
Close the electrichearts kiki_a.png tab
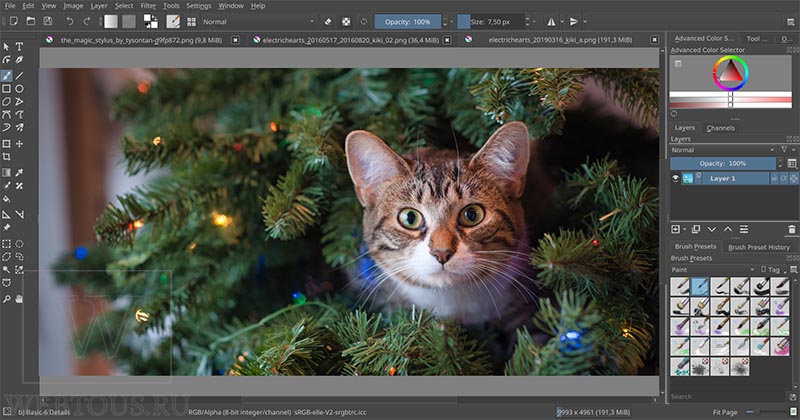point(655,40)
